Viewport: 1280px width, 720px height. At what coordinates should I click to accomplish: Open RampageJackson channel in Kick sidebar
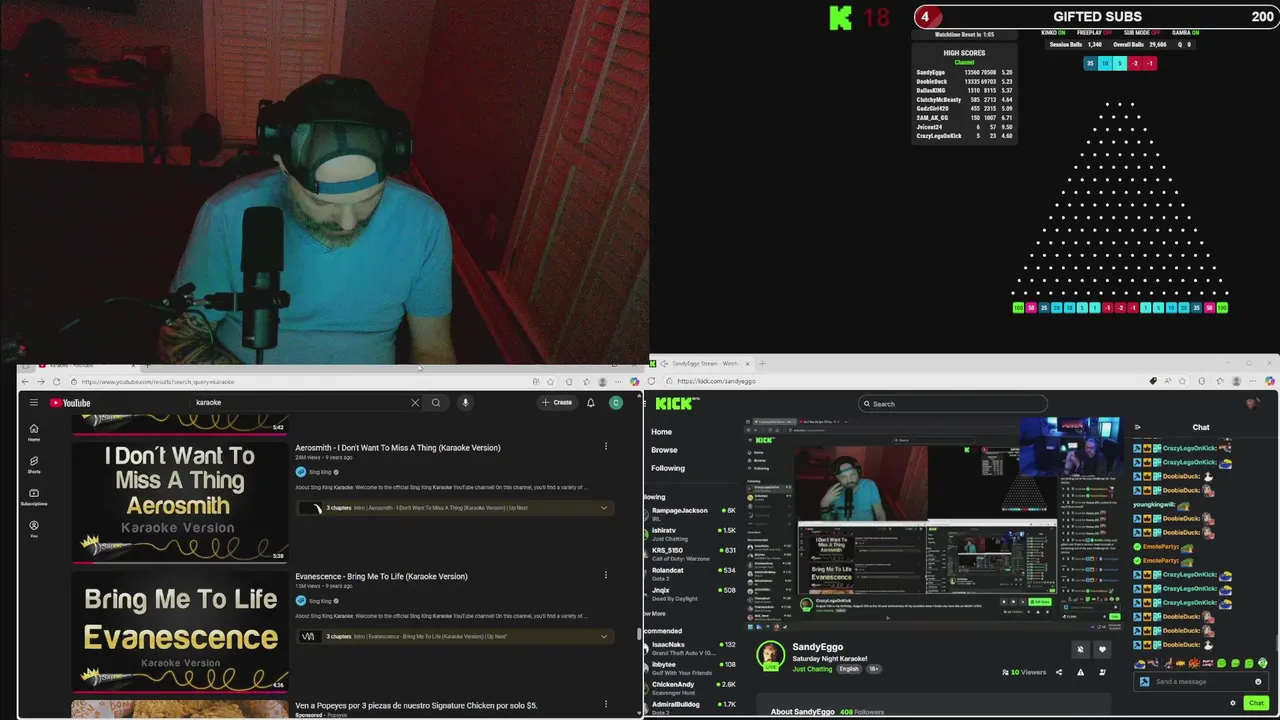pos(693,514)
